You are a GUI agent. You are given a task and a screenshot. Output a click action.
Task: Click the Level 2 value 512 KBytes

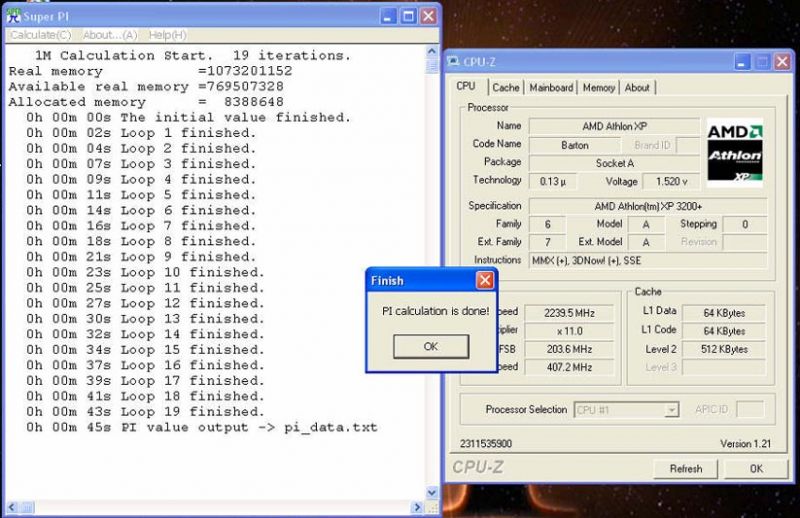pos(724,349)
